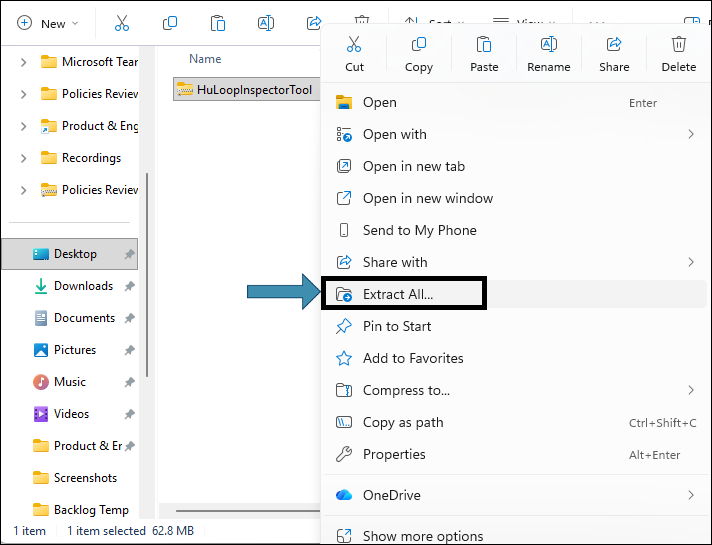Image resolution: width=712 pixels, height=545 pixels.
Task: Select Copy as path
Action: click(516, 422)
